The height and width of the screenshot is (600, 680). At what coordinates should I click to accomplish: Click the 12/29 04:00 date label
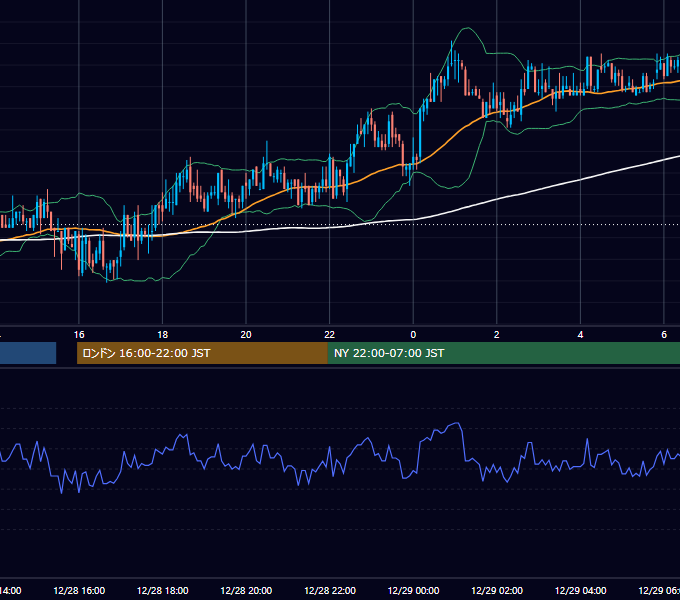pos(580,591)
